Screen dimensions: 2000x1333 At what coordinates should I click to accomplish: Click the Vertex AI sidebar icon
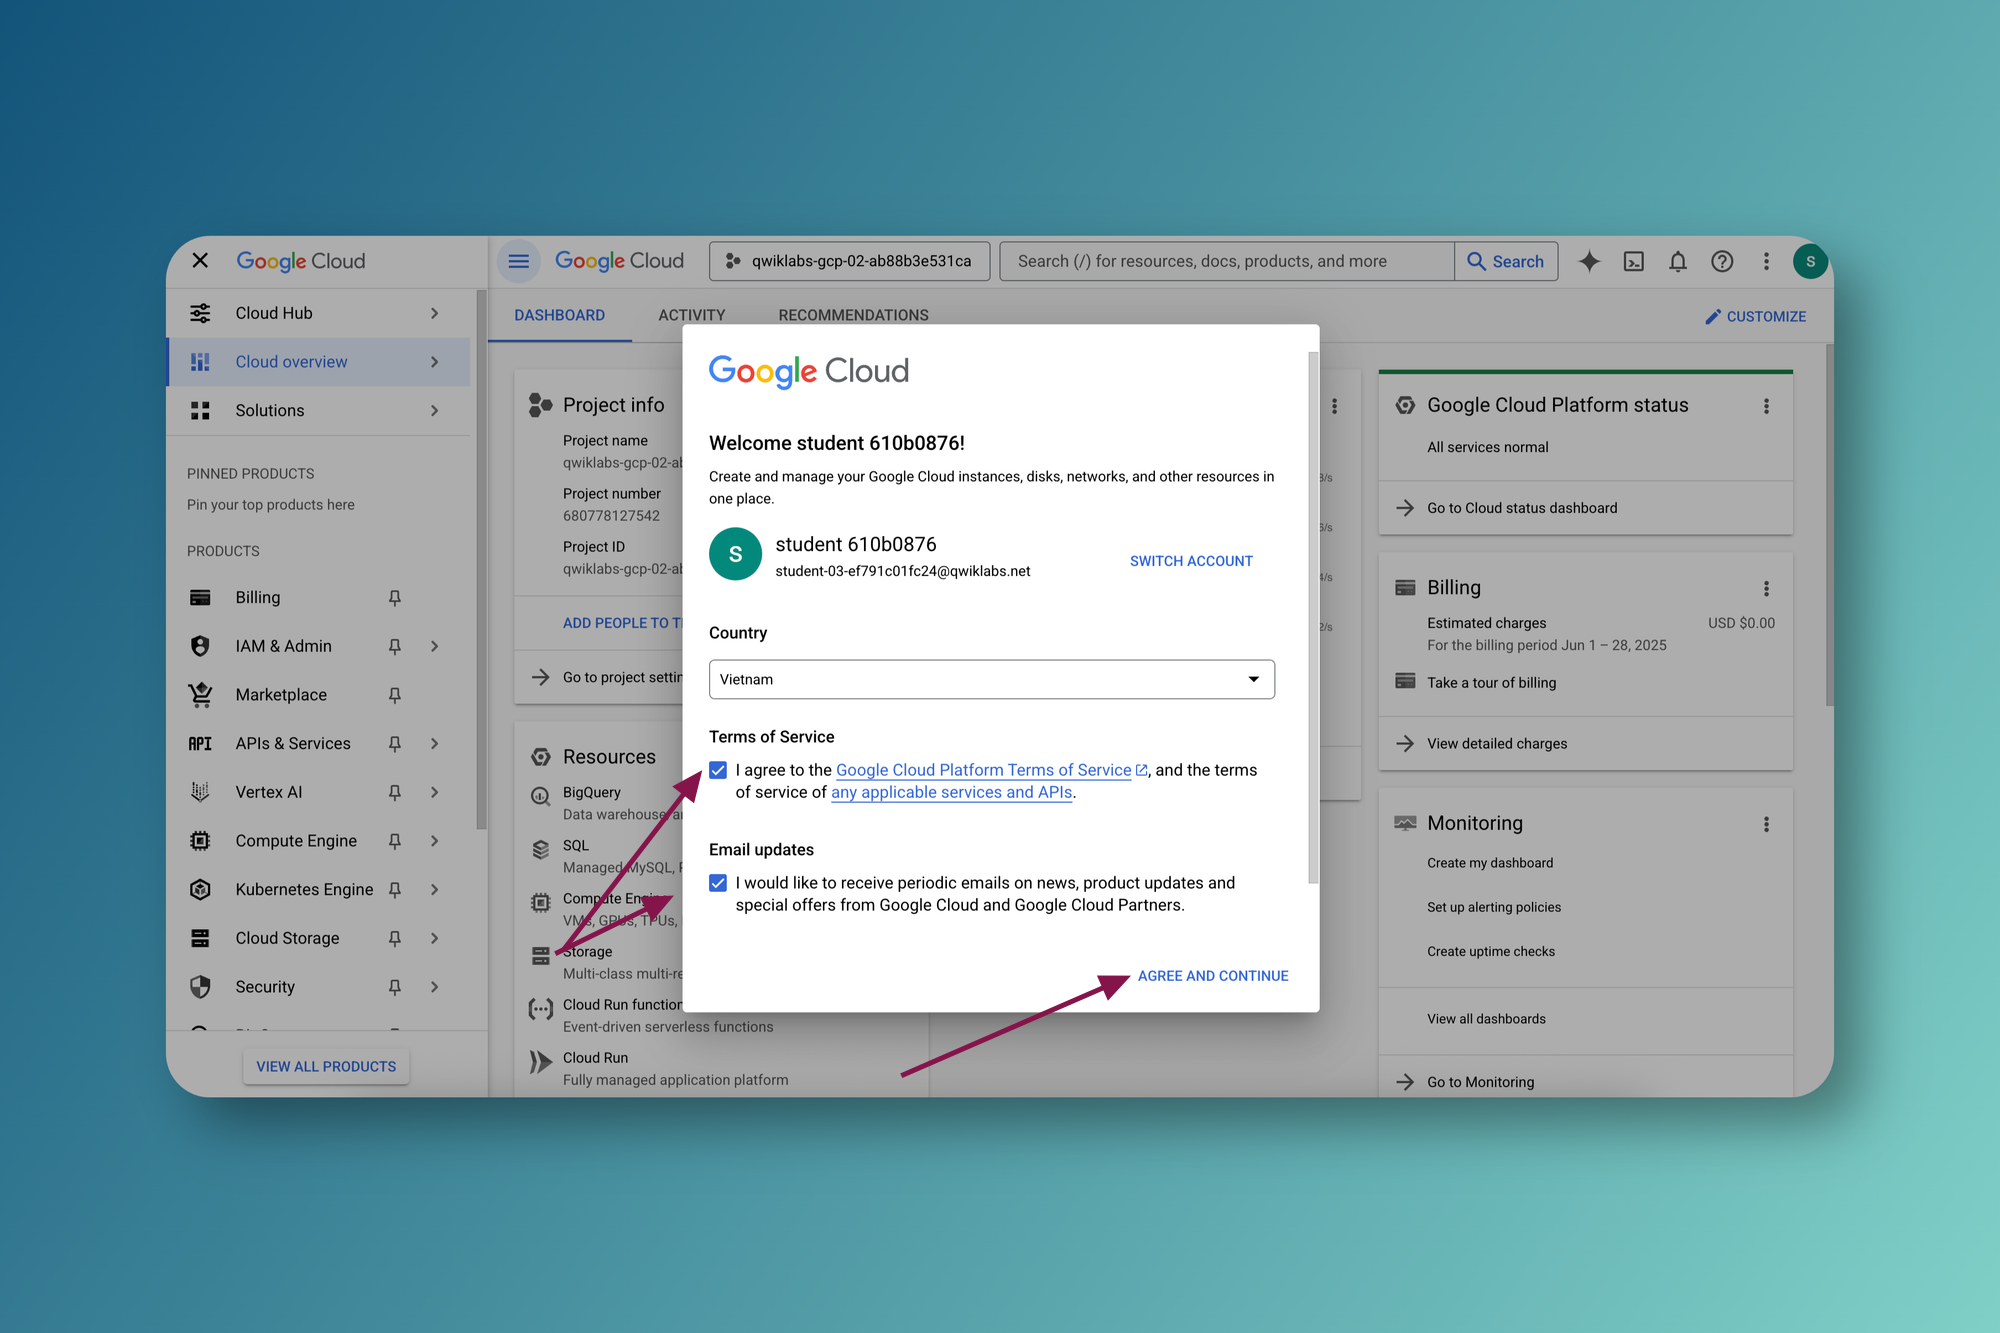200,792
